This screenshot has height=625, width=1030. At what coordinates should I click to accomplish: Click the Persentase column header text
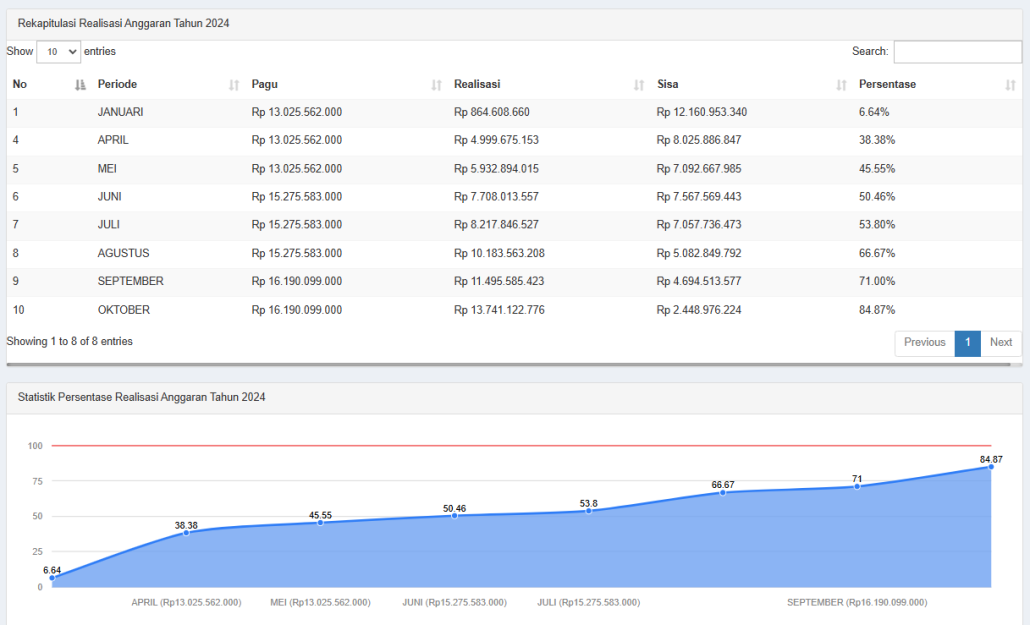pyautogui.click(x=887, y=84)
